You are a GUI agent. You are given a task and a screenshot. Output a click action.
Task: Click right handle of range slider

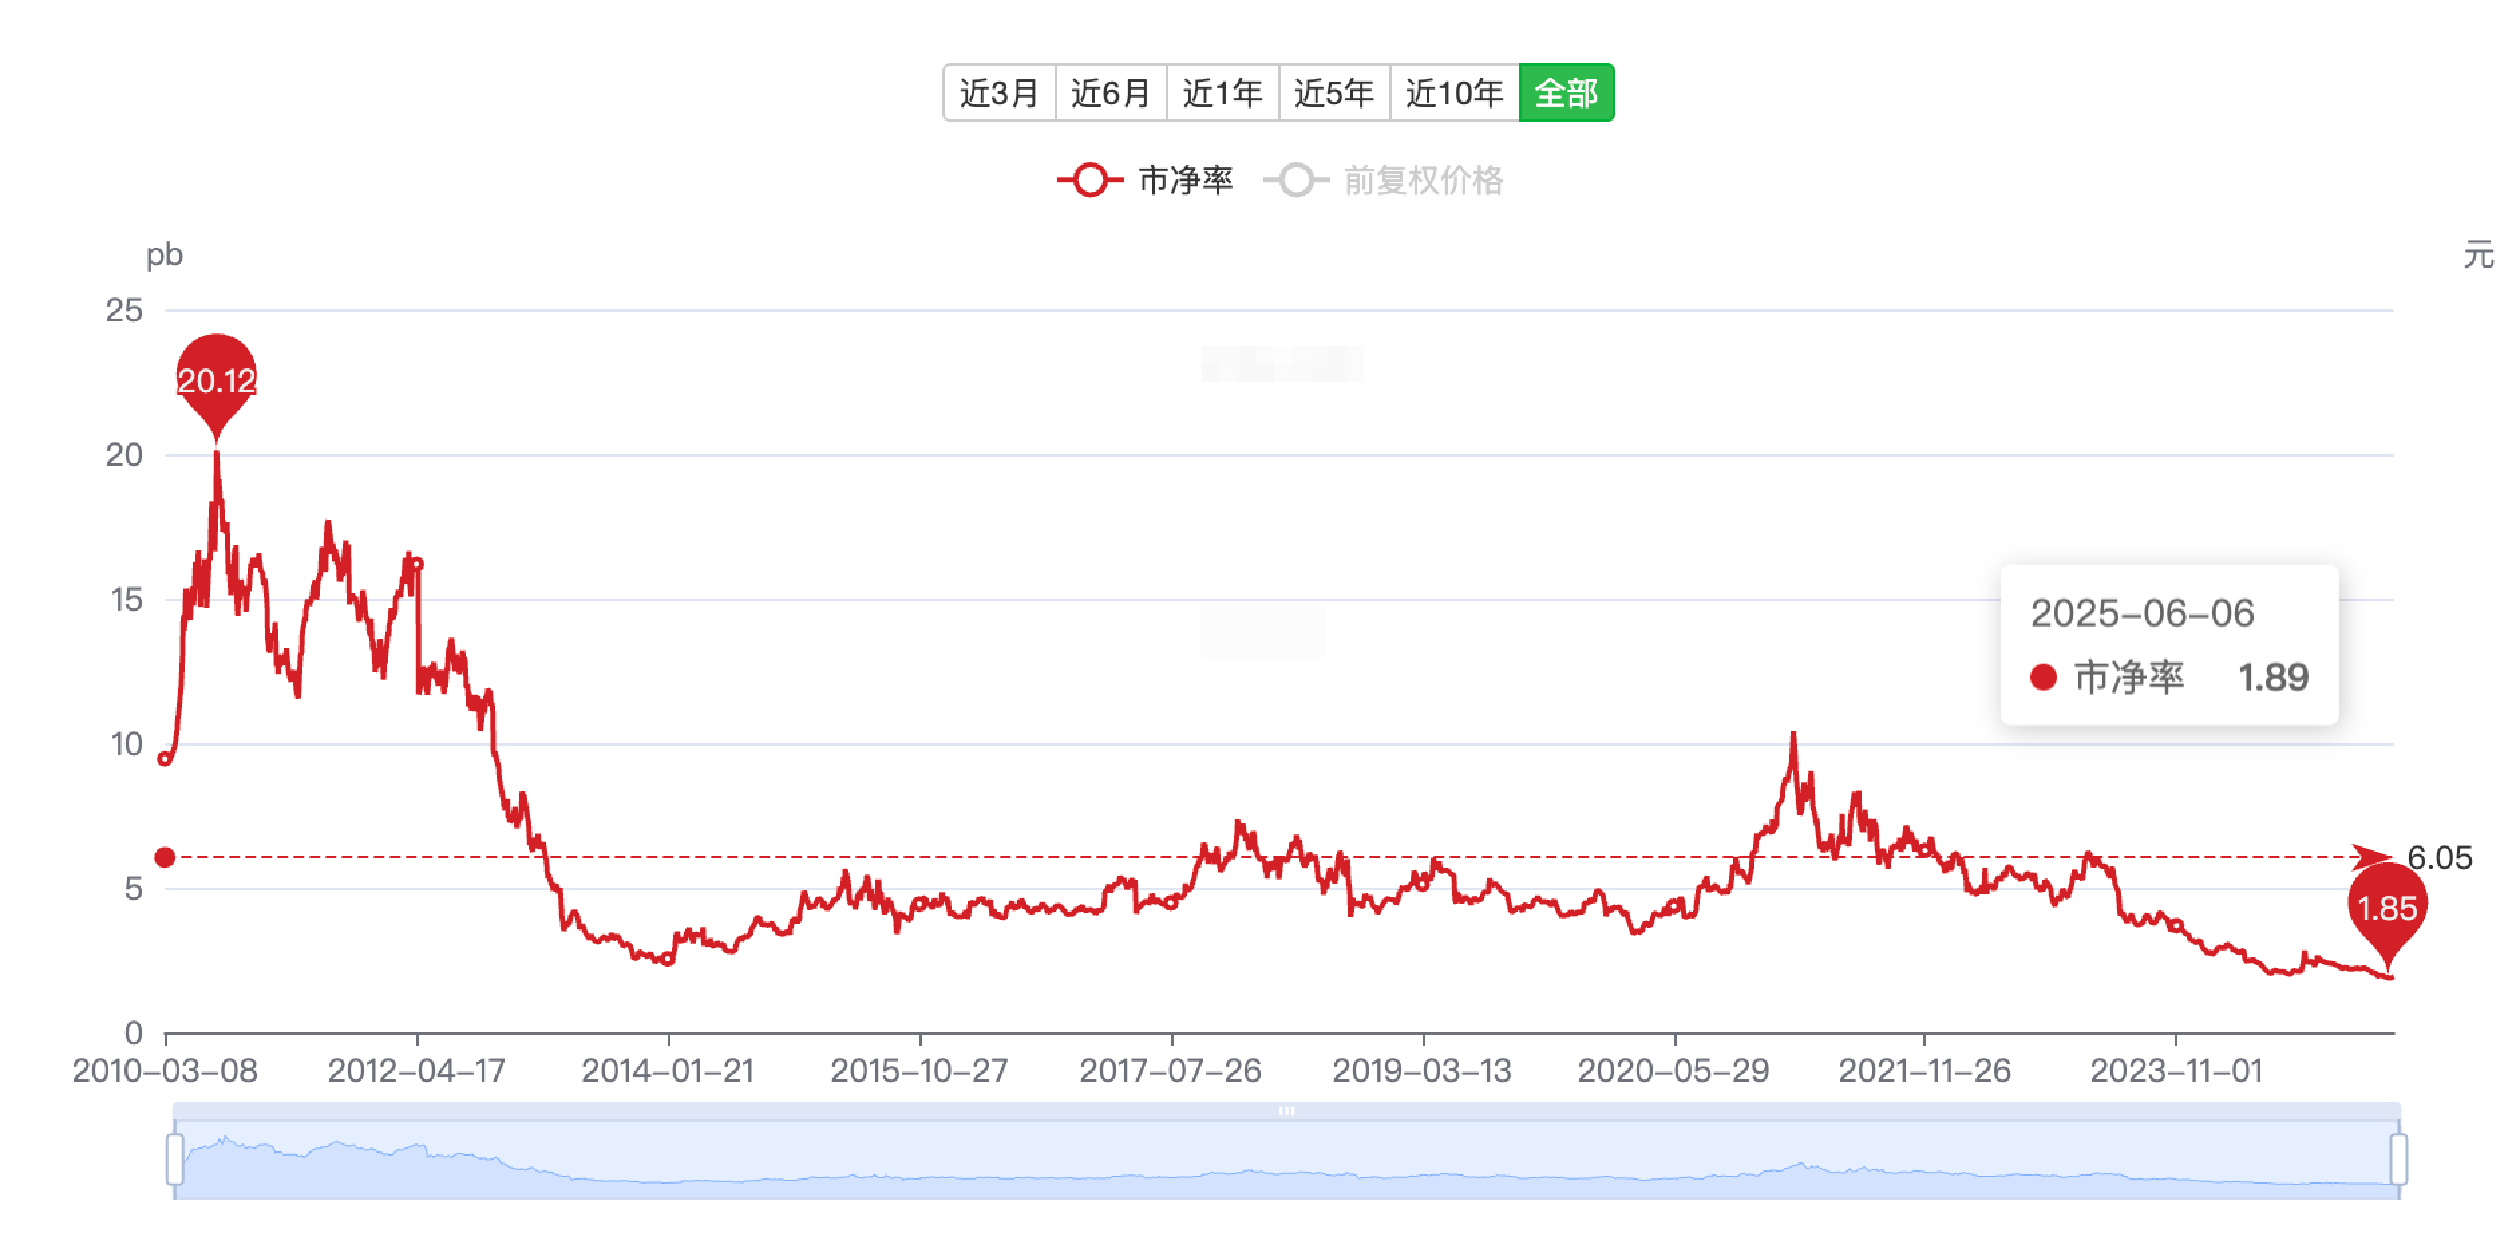2398,1159
